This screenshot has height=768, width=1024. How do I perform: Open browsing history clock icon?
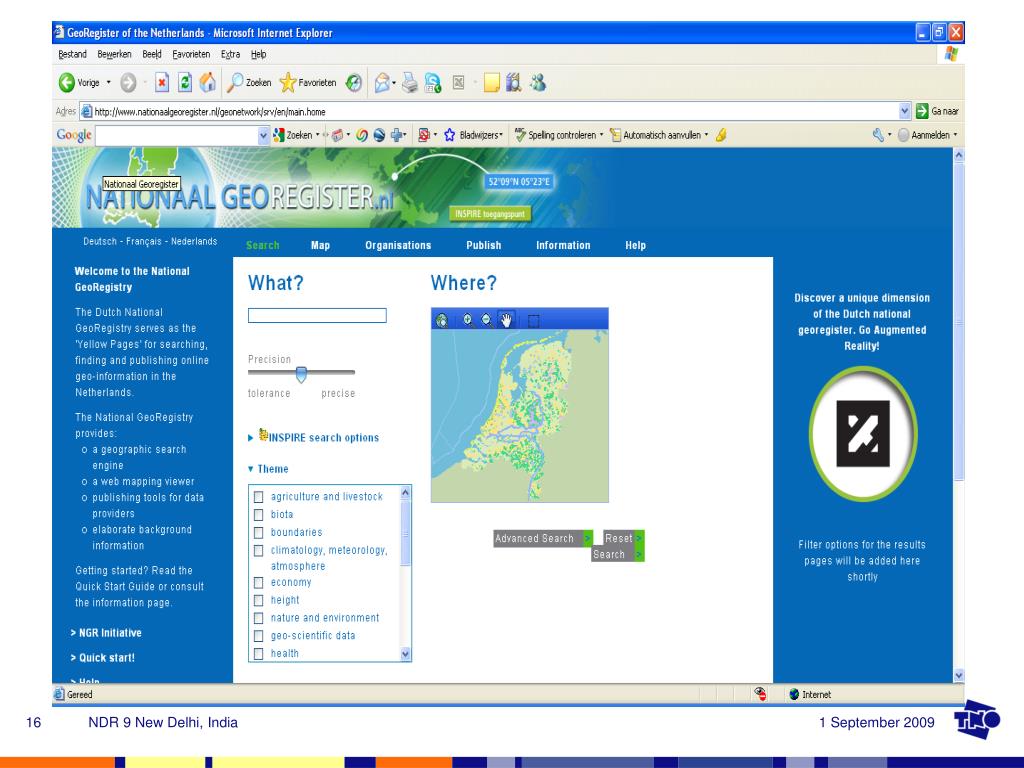tap(354, 82)
